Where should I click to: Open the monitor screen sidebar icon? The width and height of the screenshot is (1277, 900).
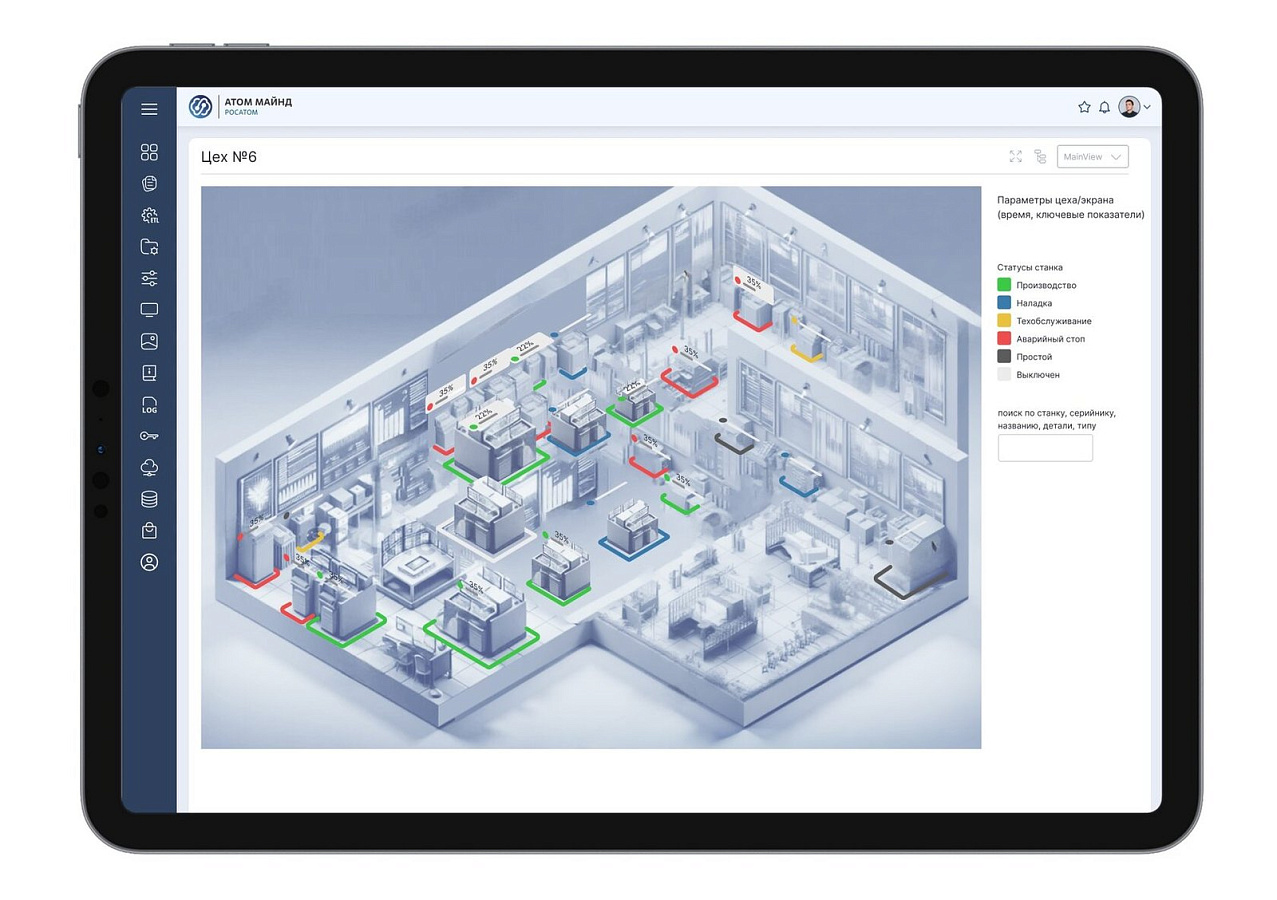(149, 310)
